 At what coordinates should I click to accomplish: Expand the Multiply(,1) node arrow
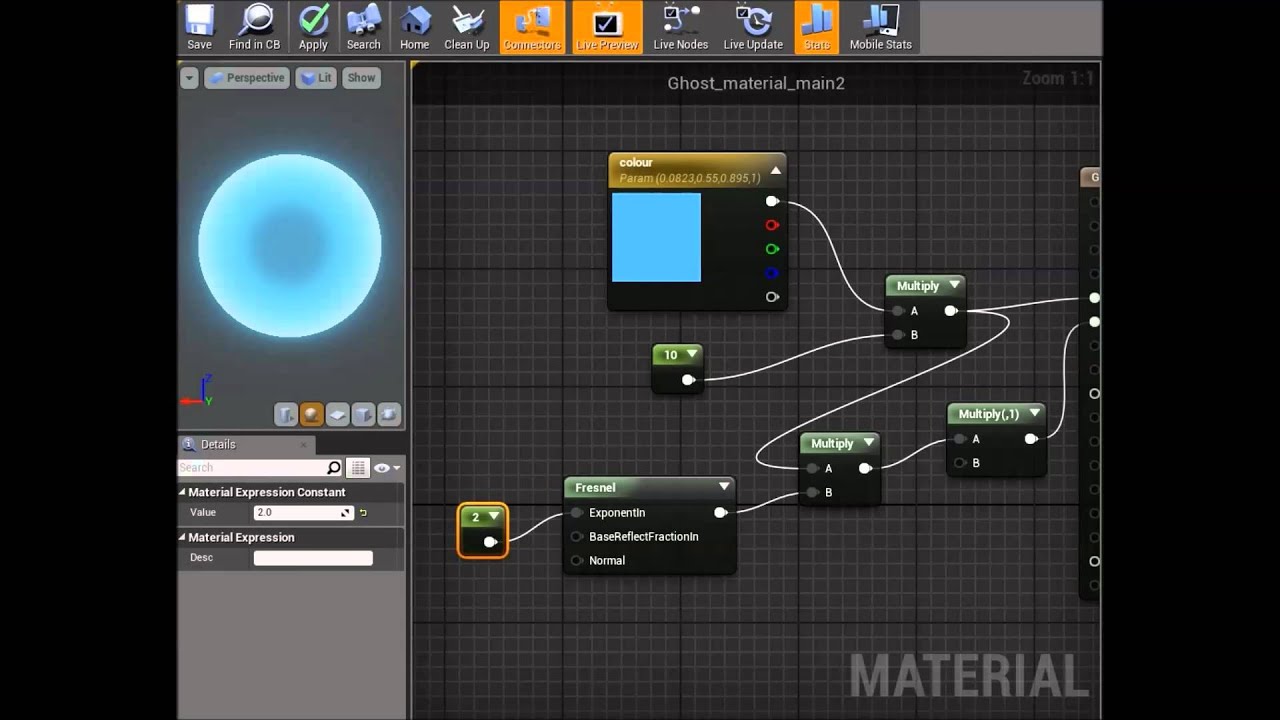point(1034,414)
